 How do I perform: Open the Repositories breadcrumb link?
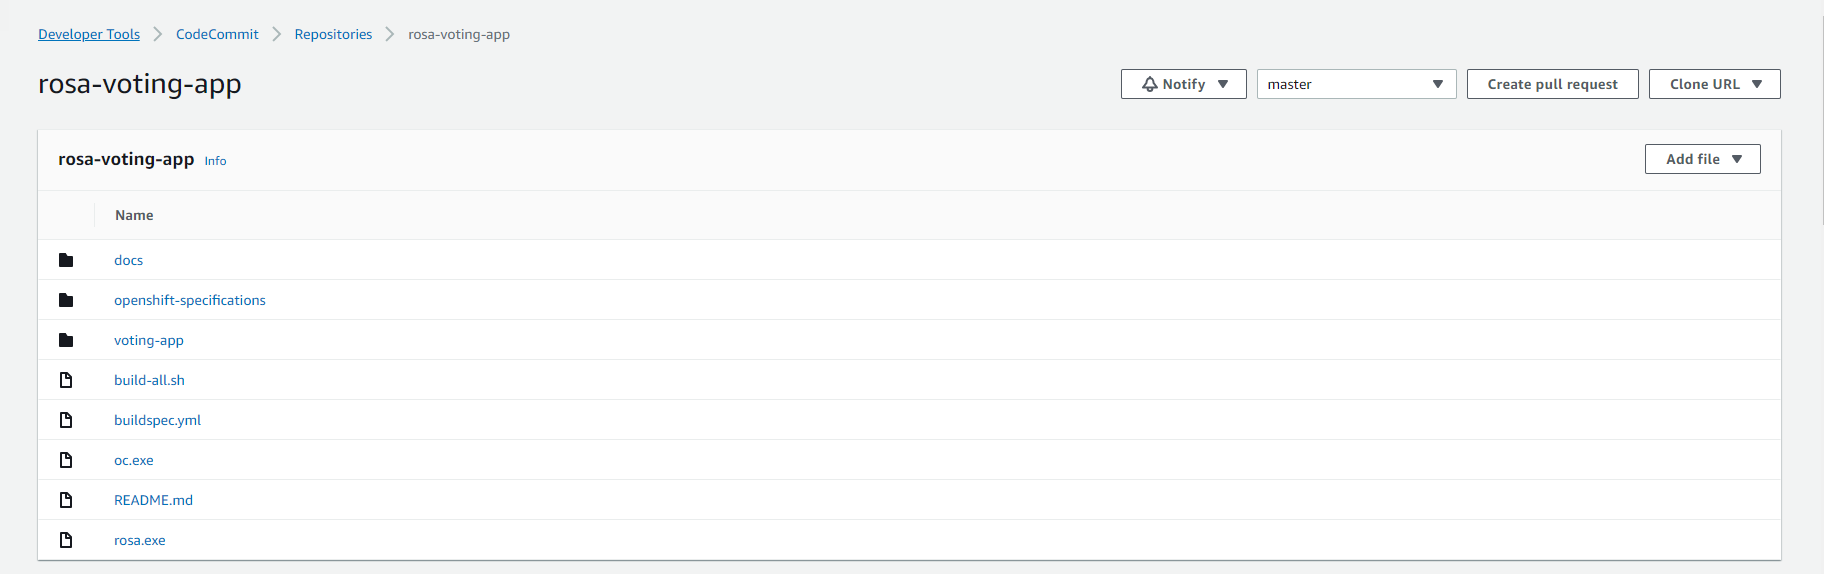tap(333, 34)
